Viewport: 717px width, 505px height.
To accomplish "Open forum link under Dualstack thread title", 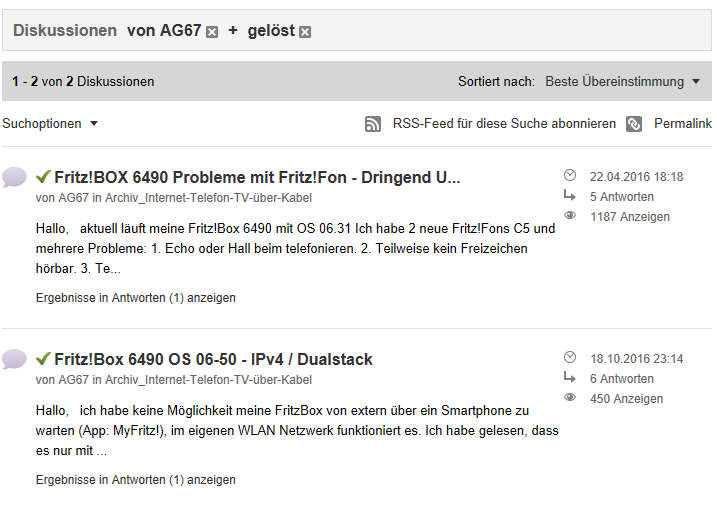I will [209, 380].
